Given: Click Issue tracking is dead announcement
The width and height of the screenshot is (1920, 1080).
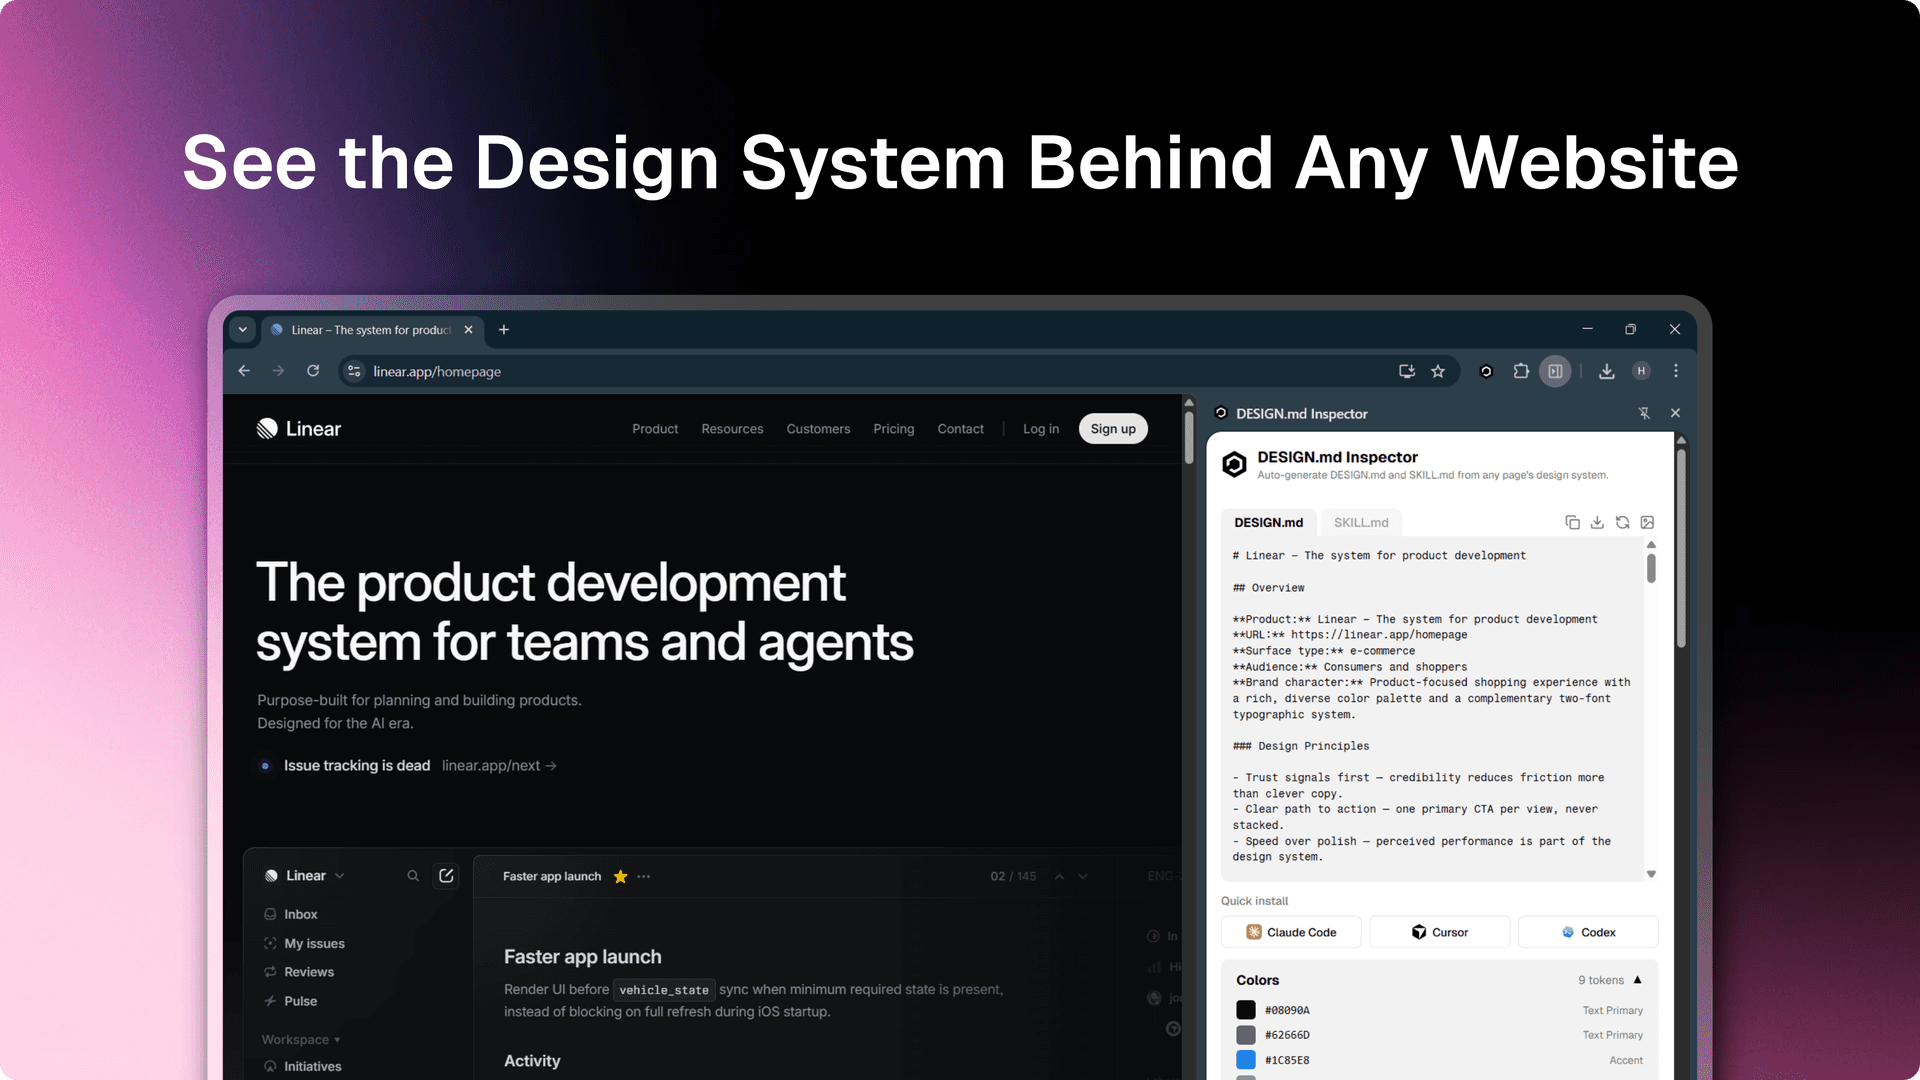Looking at the screenshot, I should pyautogui.click(x=357, y=766).
